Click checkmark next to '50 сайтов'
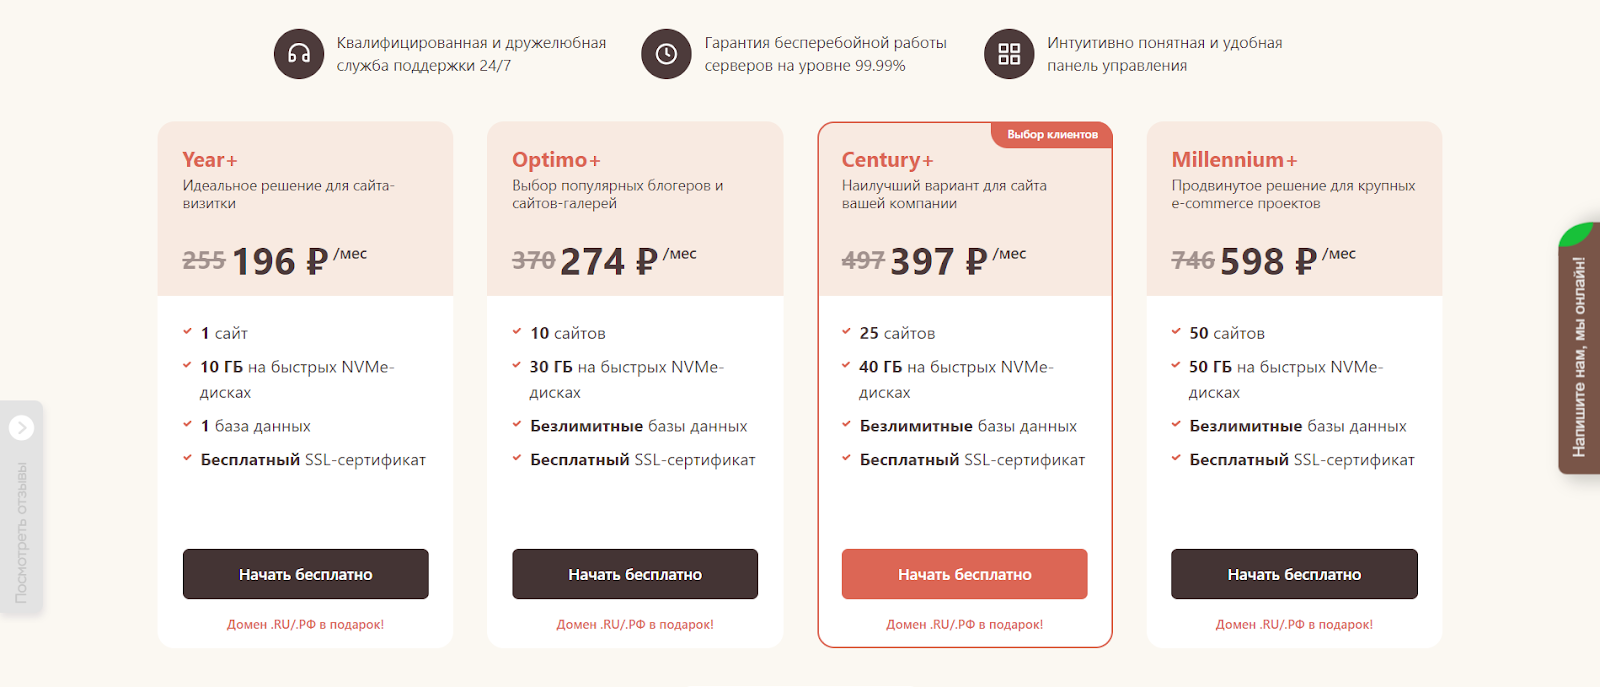 [1176, 332]
